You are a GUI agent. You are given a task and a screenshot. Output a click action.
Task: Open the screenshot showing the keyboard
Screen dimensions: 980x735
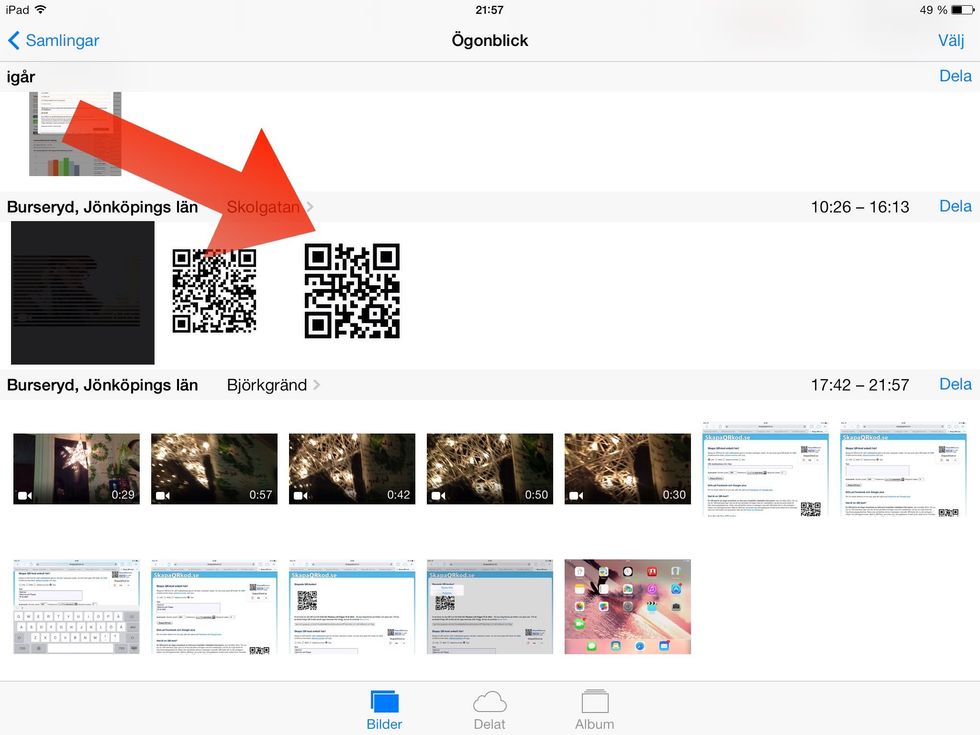[x=76, y=607]
